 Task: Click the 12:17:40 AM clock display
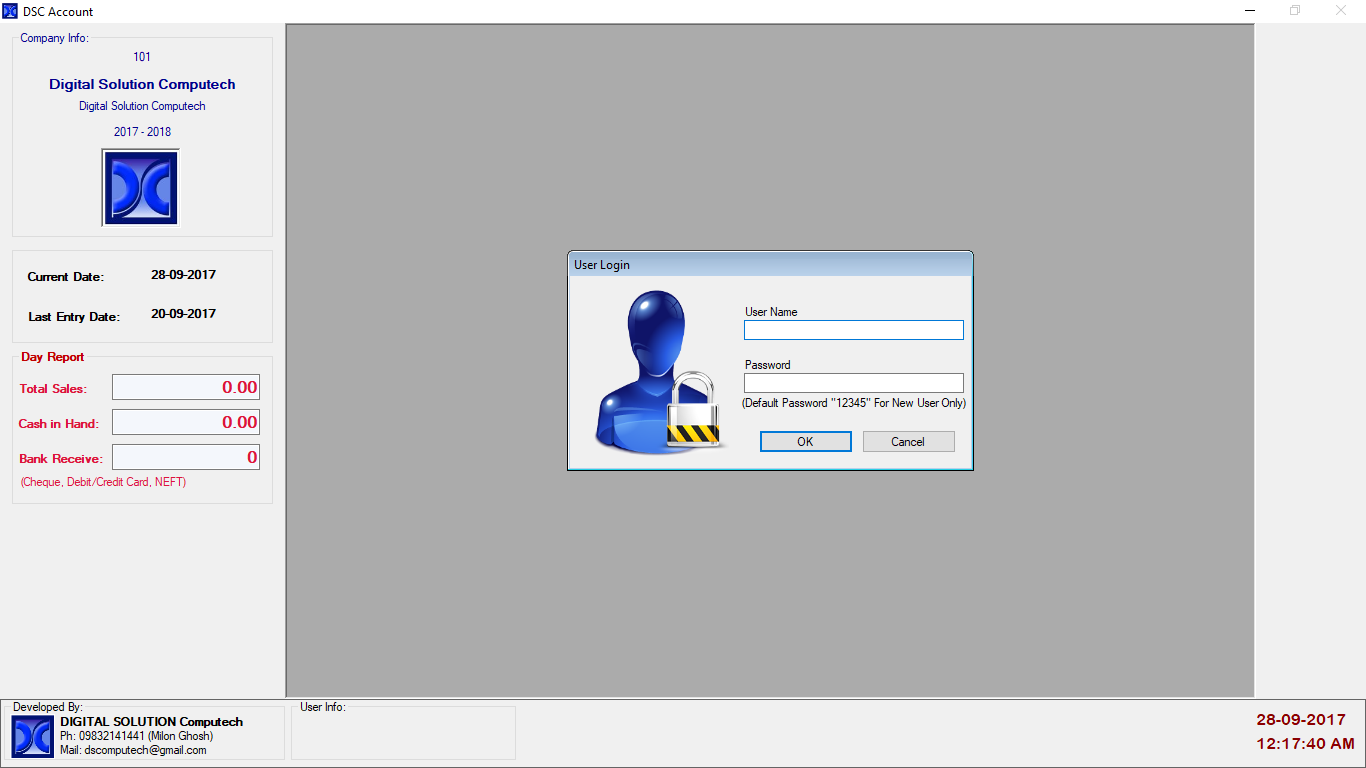(x=1305, y=744)
